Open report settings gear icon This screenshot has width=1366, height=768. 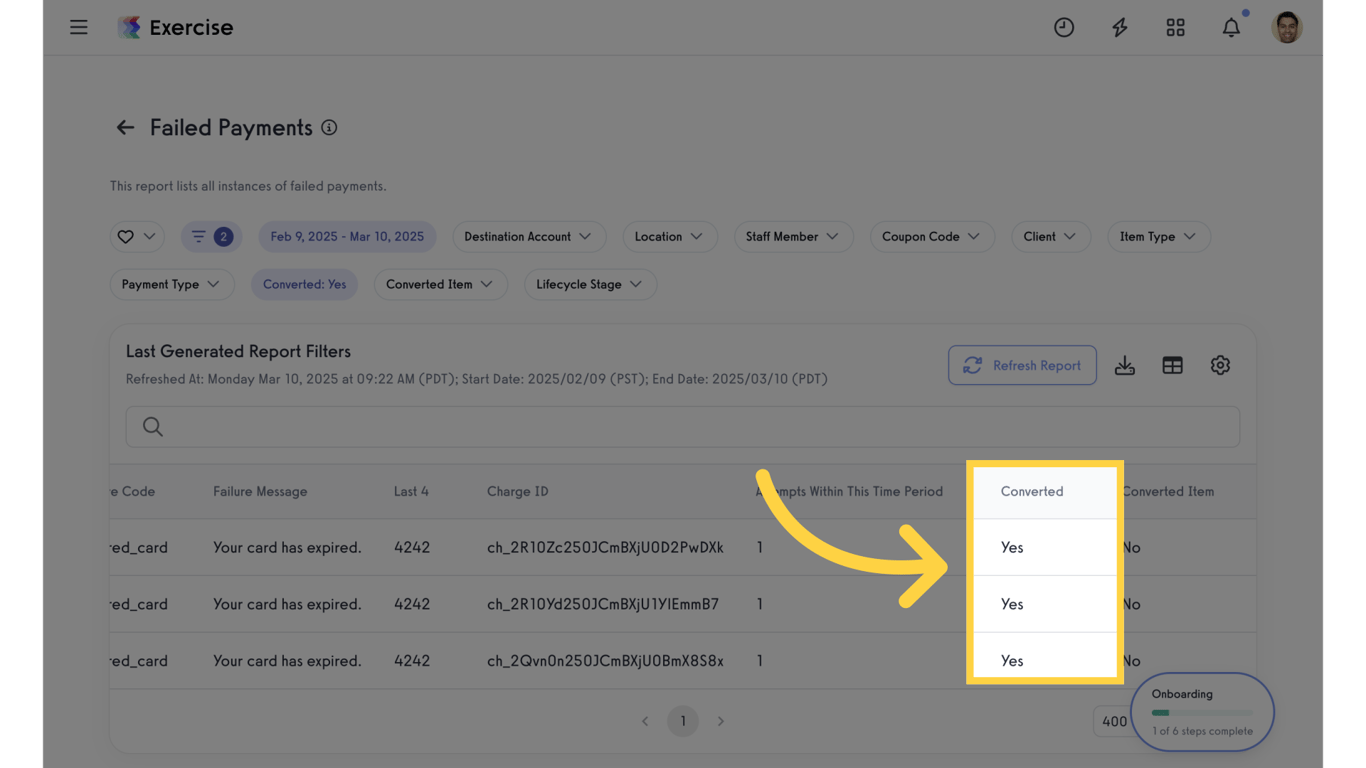[1220, 365]
